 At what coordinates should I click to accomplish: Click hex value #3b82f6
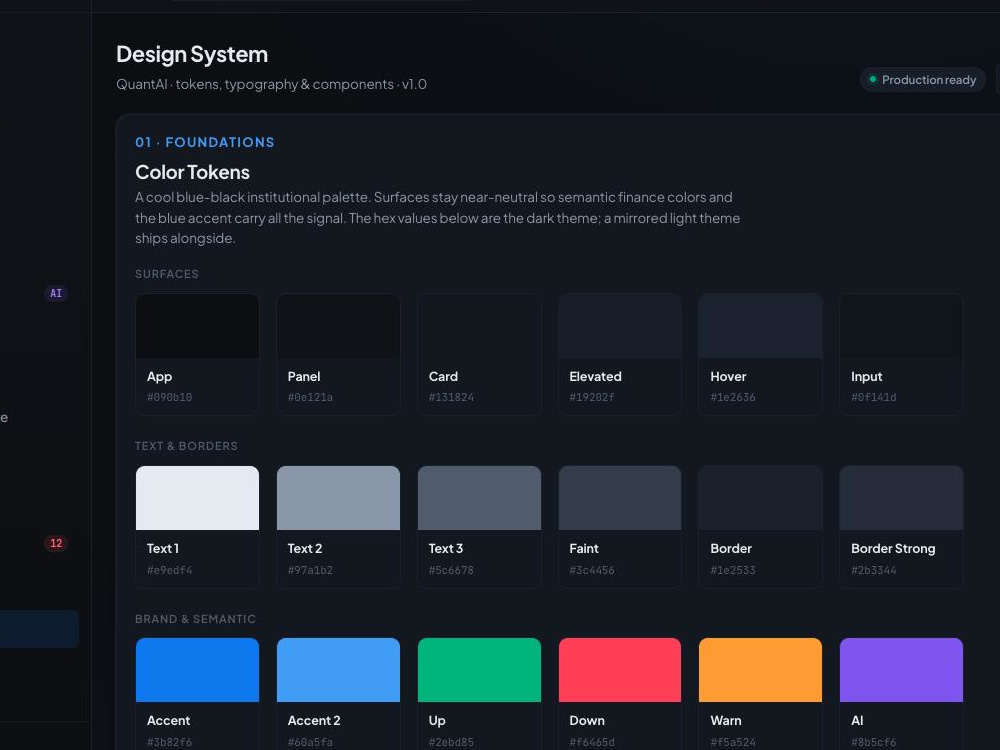pos(170,742)
